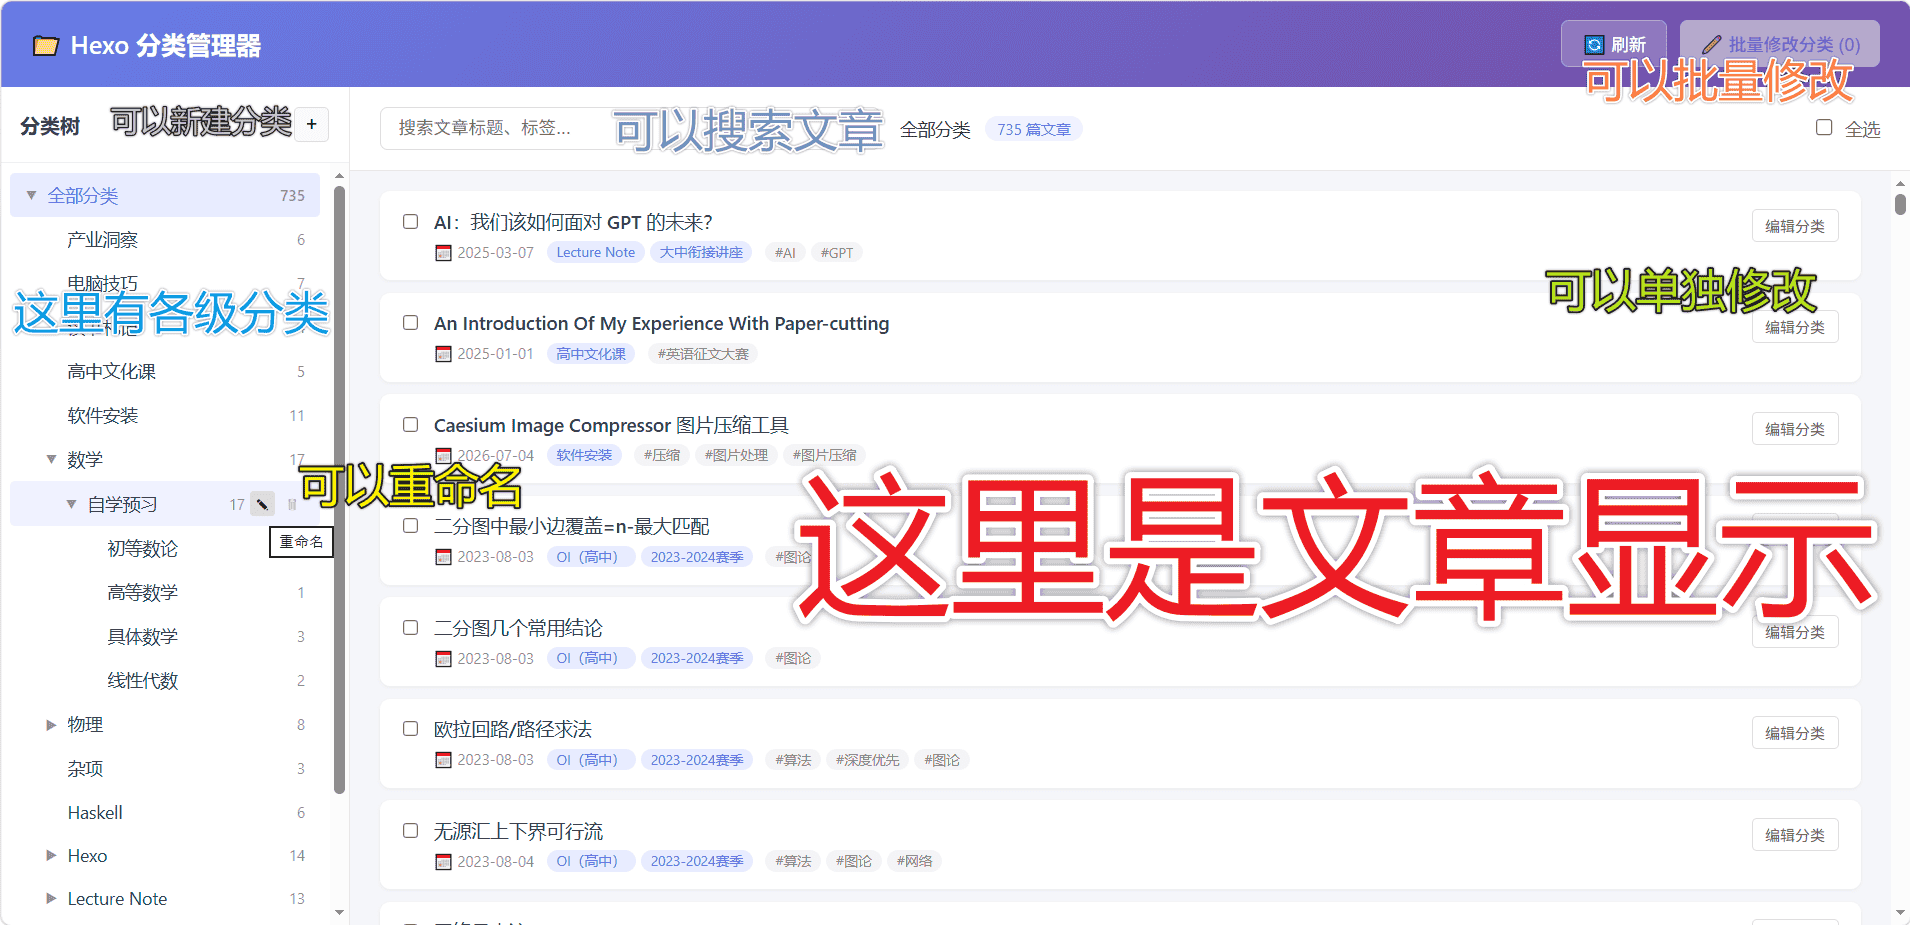Click the calendar icon beside 2023-08-04

click(443, 862)
